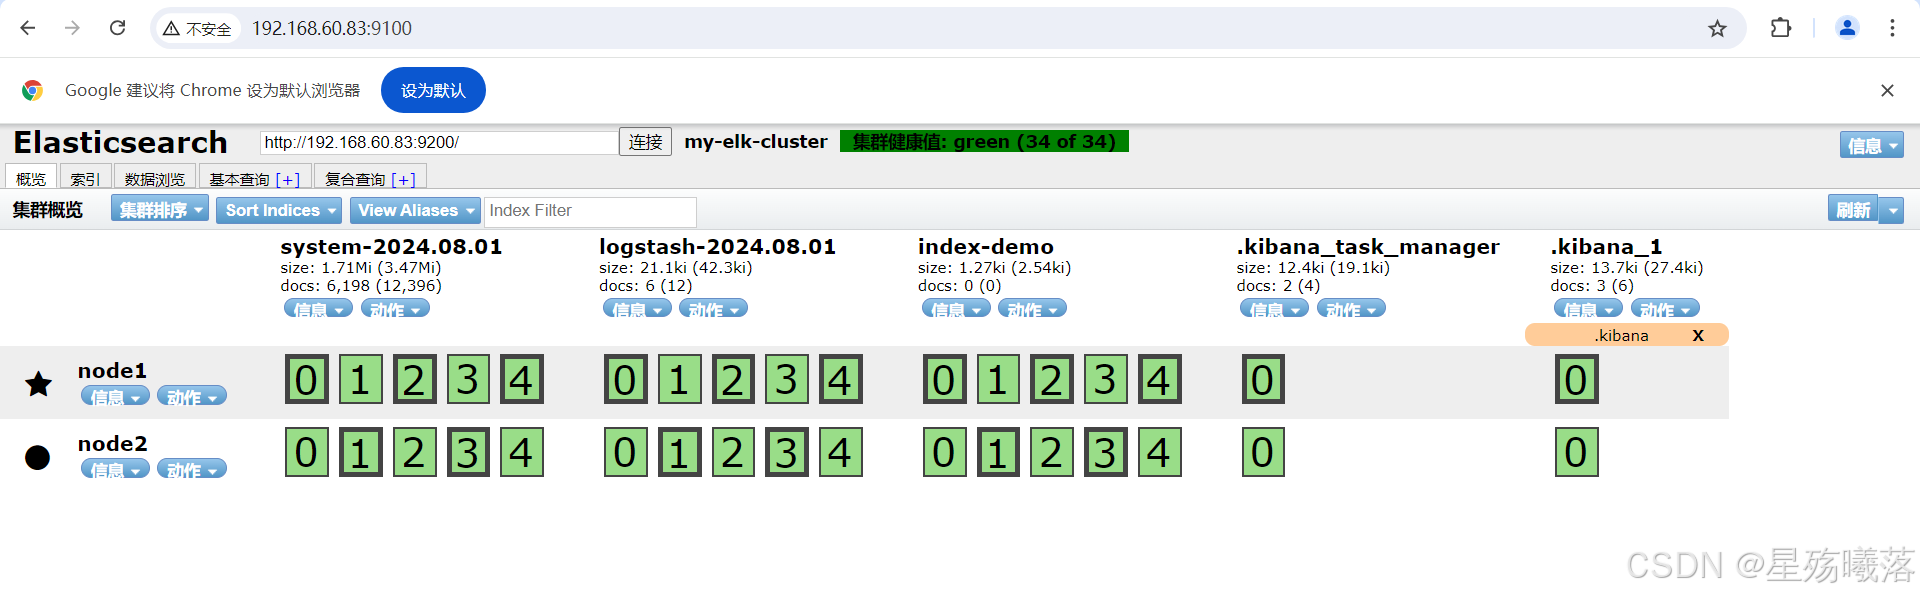The height and width of the screenshot is (597, 1920).
Task: Switch to the 索引 tab
Action: [85, 179]
